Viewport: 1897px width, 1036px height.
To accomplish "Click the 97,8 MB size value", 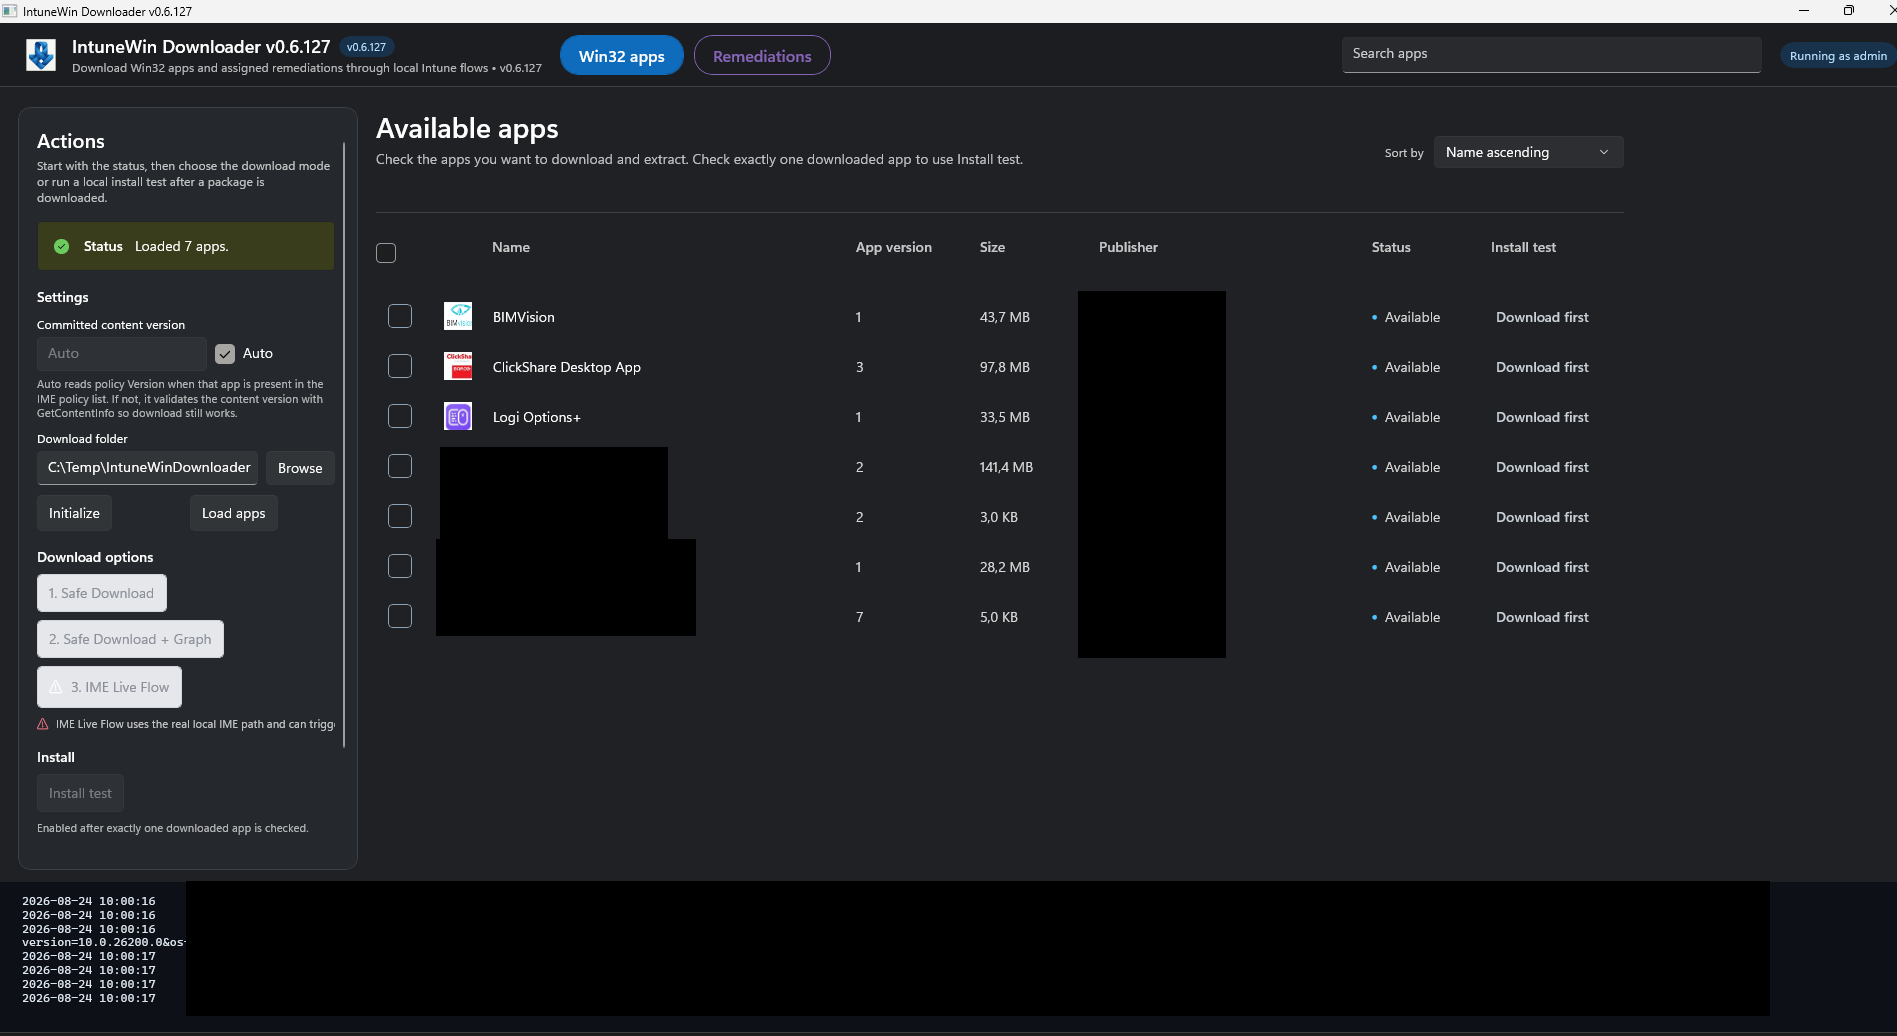I will point(1004,367).
